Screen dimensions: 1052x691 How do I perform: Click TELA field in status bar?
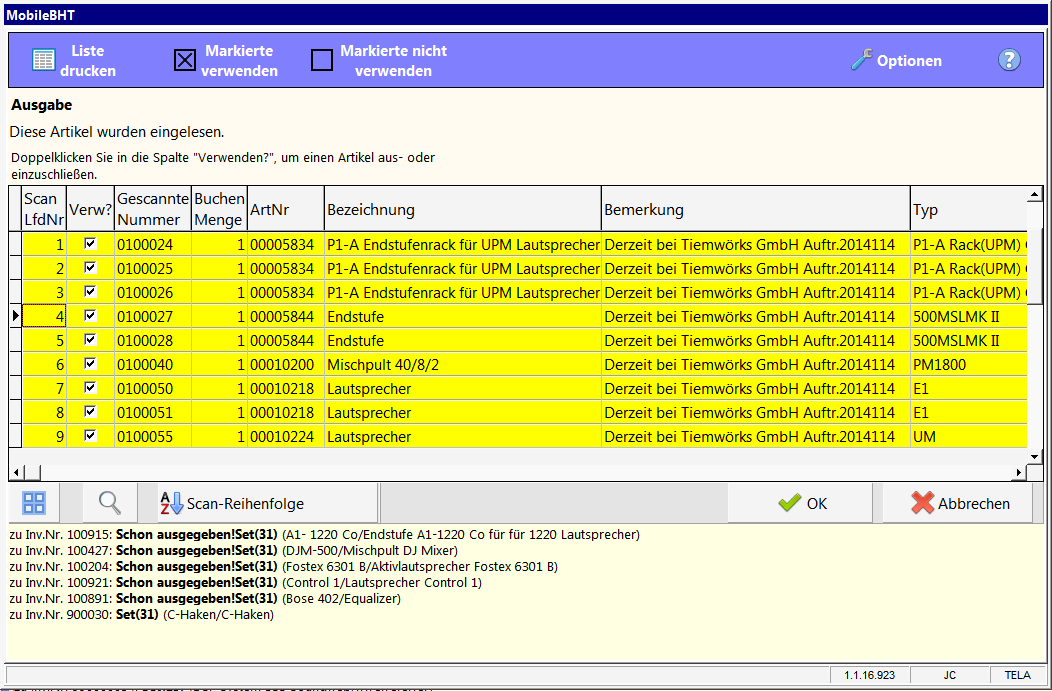pyautogui.click(x=1017, y=675)
